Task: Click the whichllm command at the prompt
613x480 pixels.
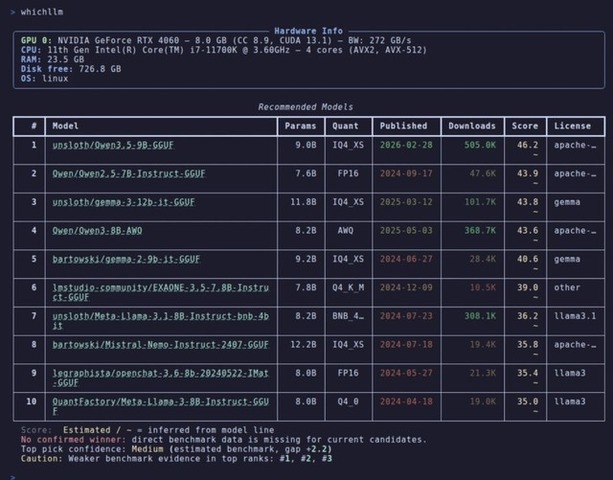Action: tap(42, 12)
